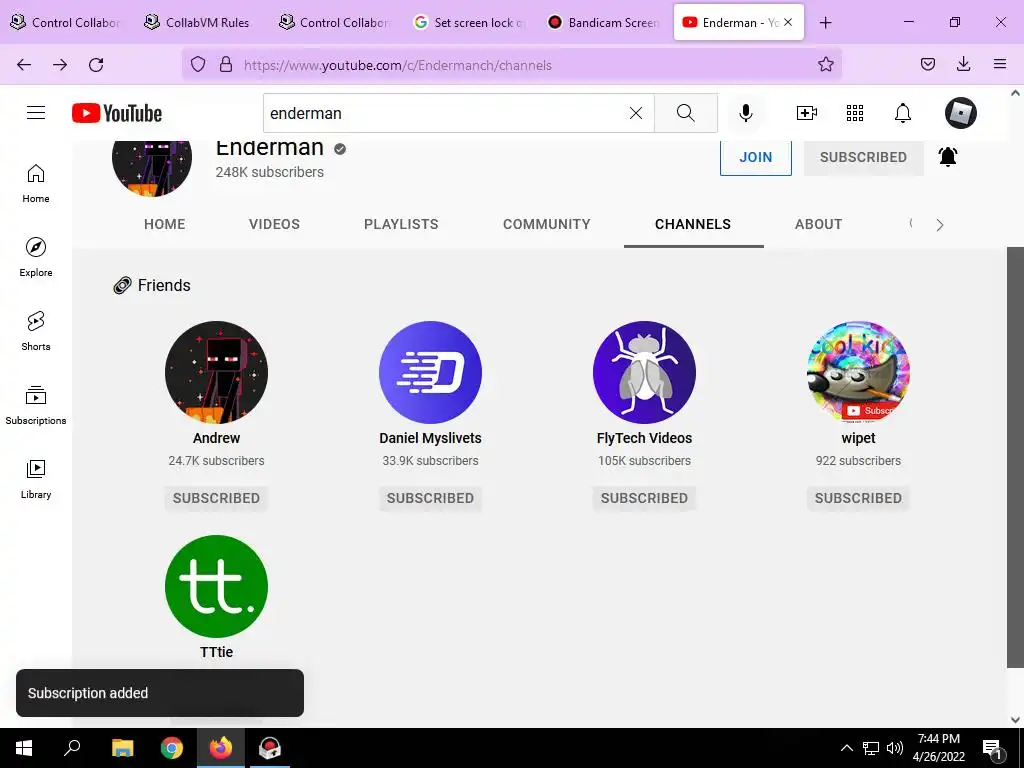Open Chrome from the taskbar
1024x768 pixels.
[x=172, y=748]
